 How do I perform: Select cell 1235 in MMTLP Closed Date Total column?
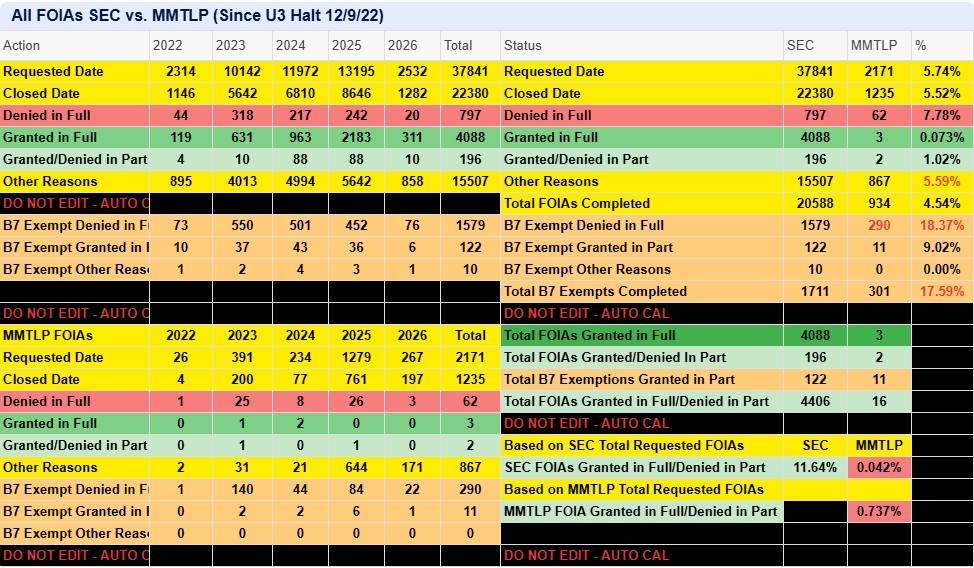tap(470, 380)
